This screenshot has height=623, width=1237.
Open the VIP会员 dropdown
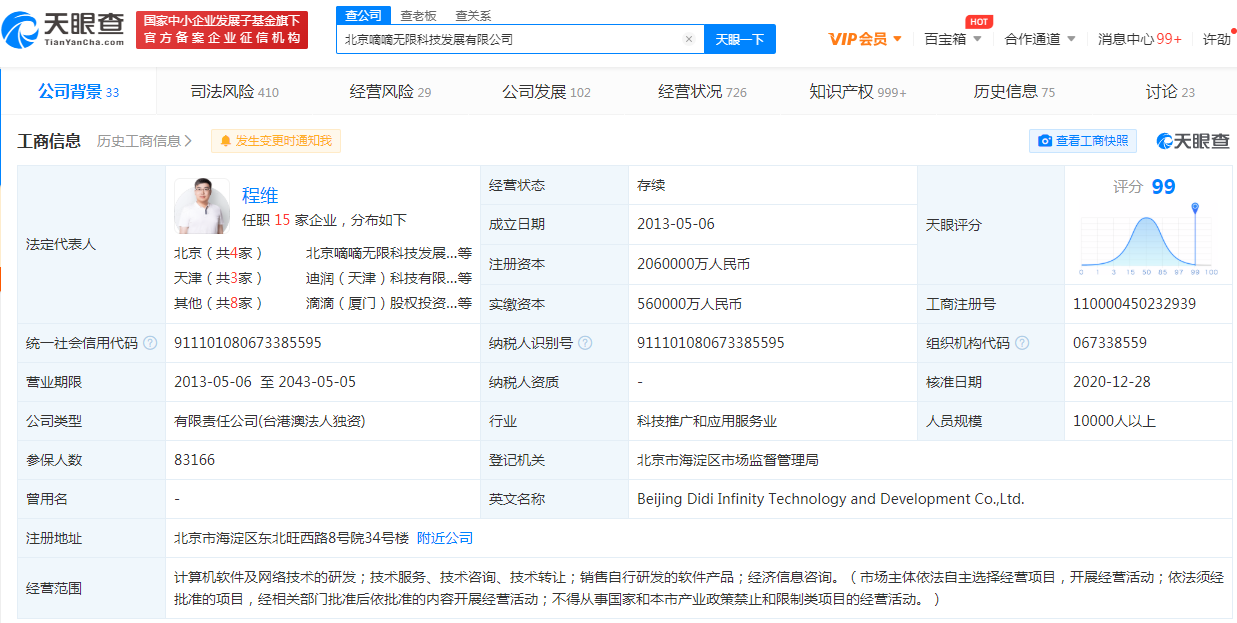click(x=865, y=39)
